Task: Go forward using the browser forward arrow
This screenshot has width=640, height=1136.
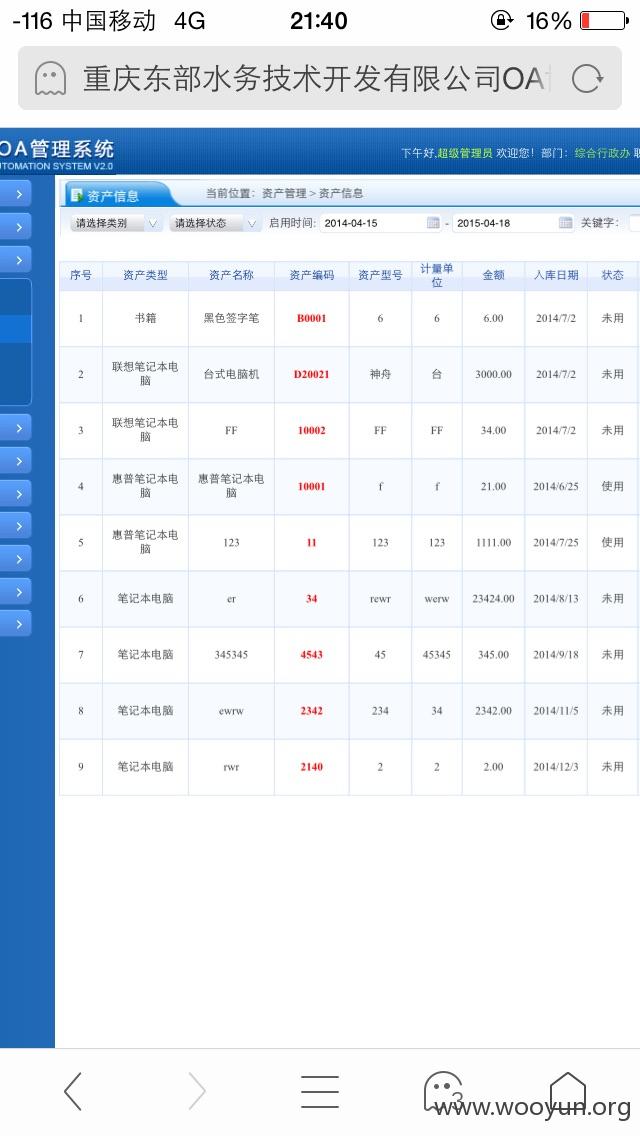Action: coord(196,1091)
